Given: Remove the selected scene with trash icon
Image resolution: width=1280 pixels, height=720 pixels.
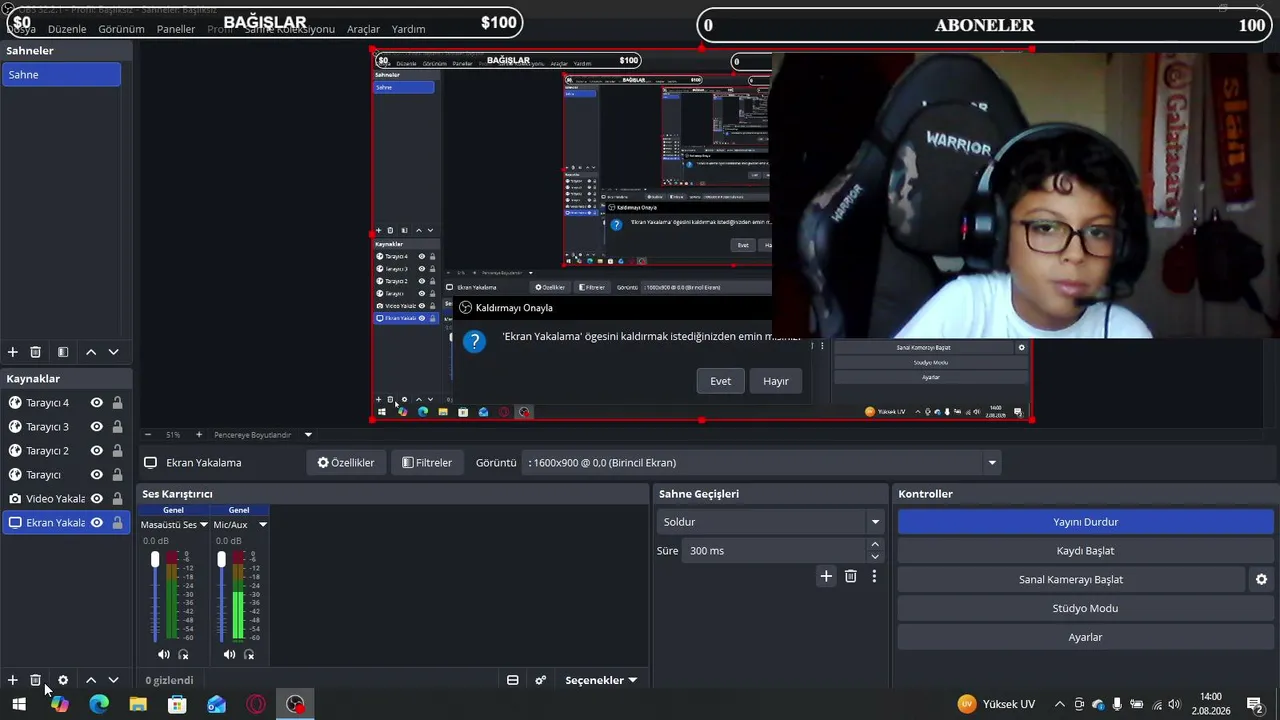Looking at the screenshot, I should (36, 352).
